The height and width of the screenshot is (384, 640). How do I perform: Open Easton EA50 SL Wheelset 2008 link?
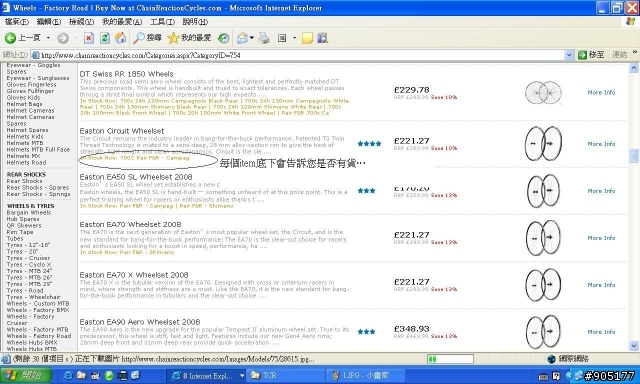click(136, 177)
